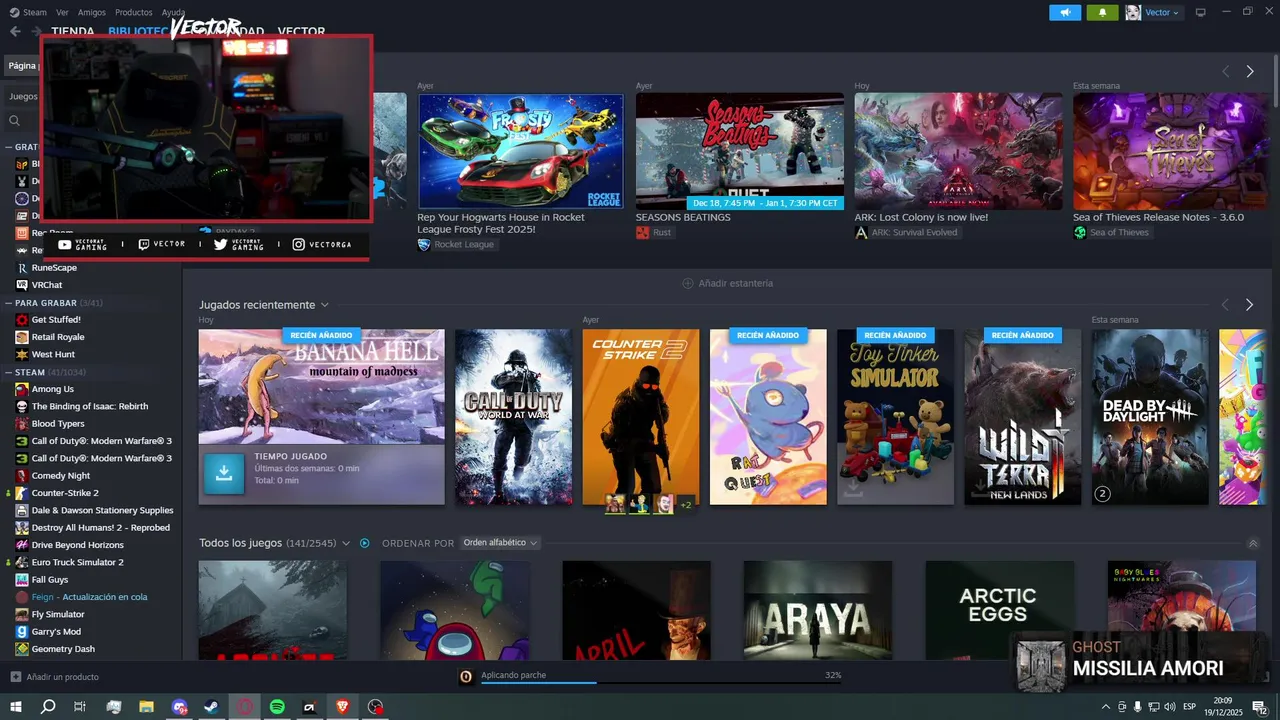1280x720 pixels.
Task: Open Windows notification center icon
Action: 1260,707
